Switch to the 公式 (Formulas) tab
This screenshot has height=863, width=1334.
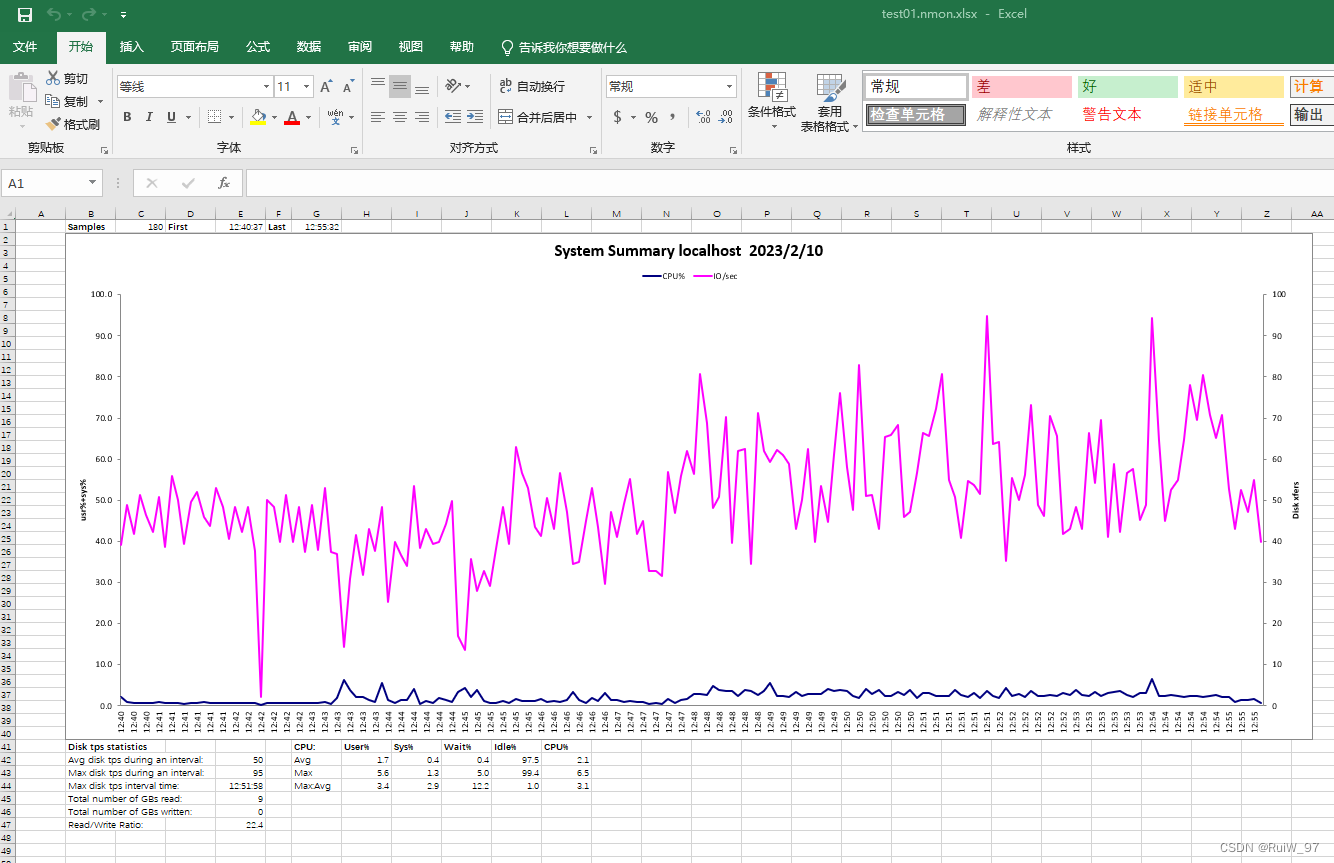click(258, 47)
